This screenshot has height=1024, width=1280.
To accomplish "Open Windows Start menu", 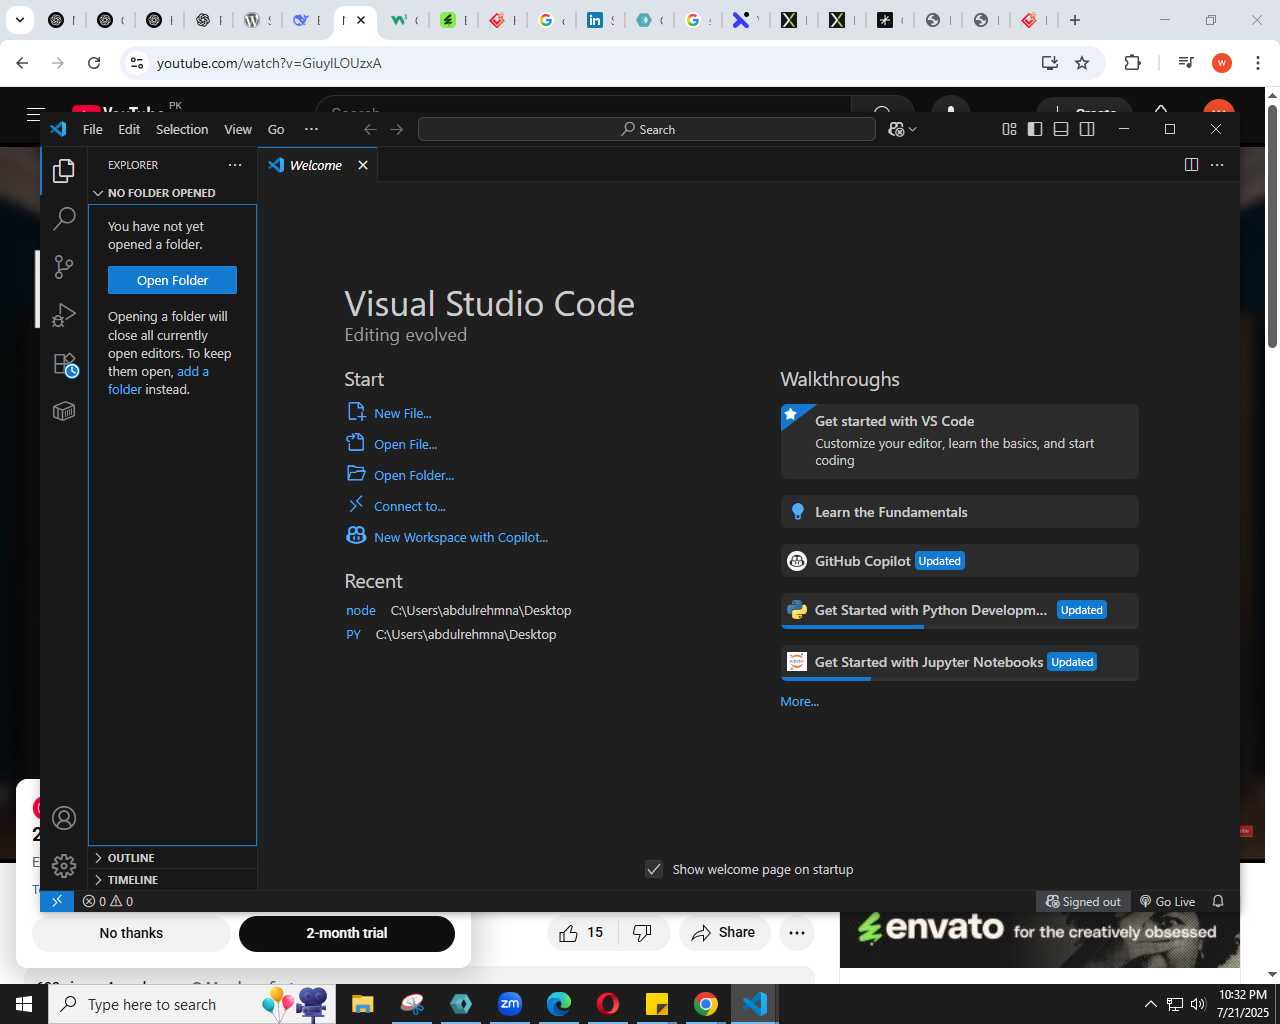I will click(x=24, y=1004).
